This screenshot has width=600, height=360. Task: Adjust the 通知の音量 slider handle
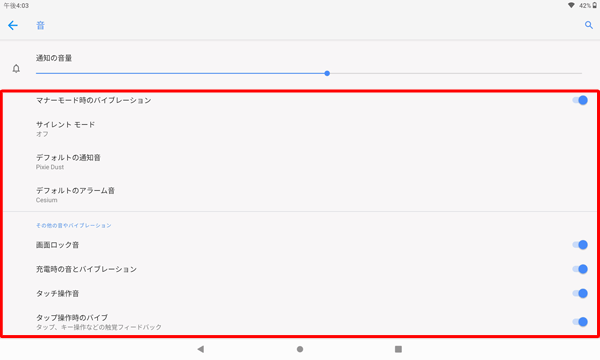[327, 73]
